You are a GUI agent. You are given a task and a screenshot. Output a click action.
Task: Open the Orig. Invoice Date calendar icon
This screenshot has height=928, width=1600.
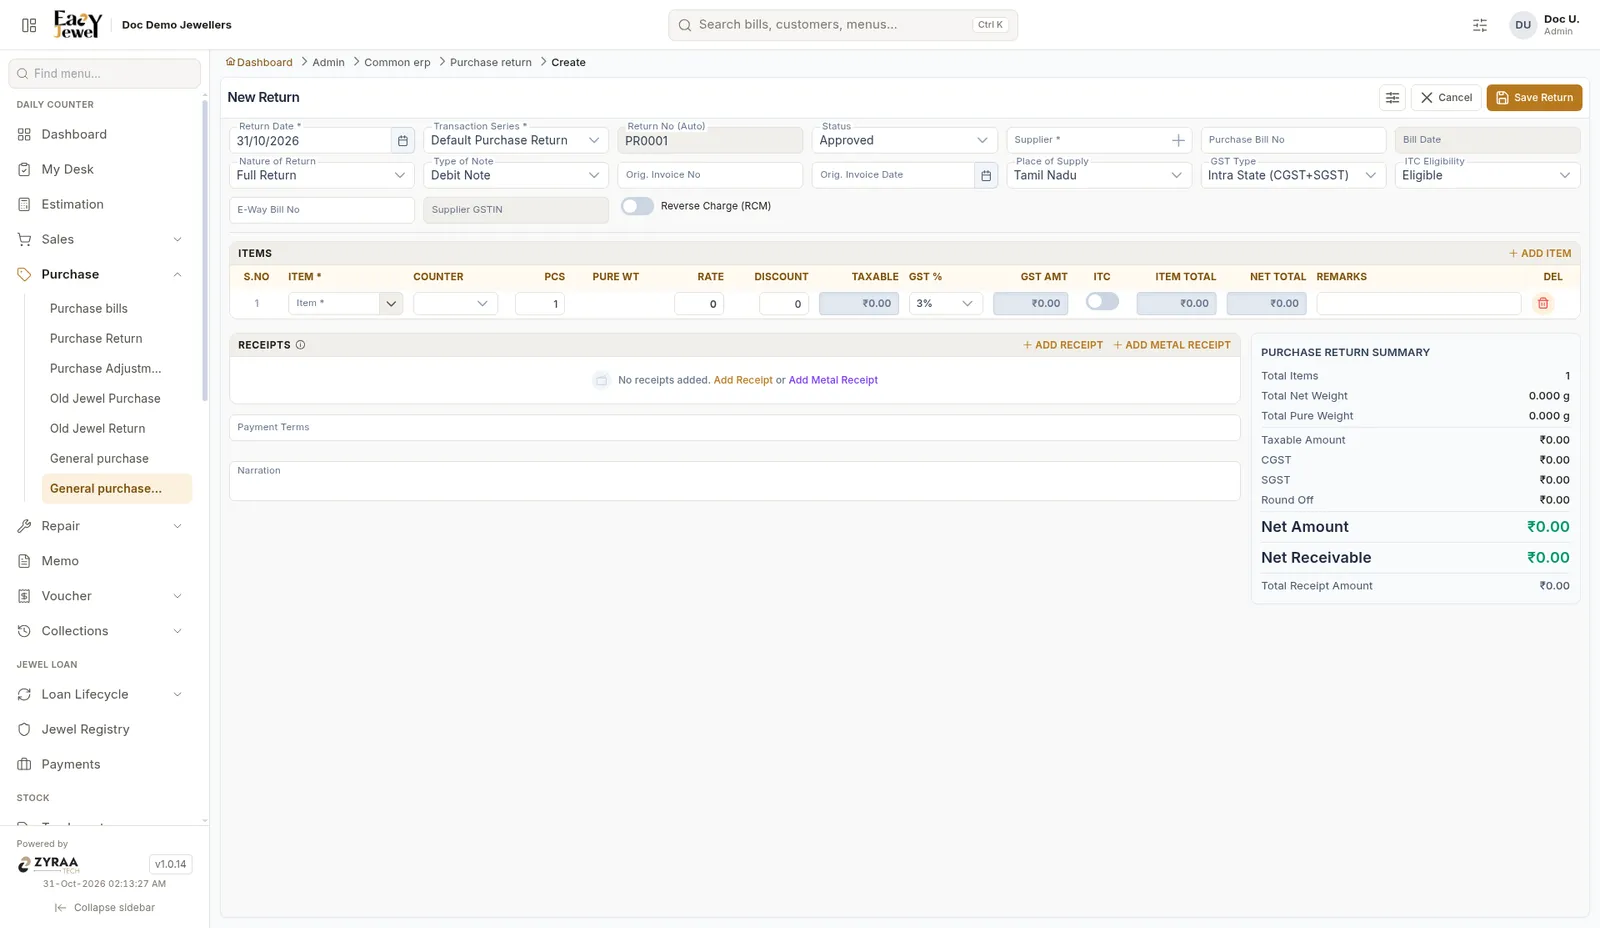point(986,175)
